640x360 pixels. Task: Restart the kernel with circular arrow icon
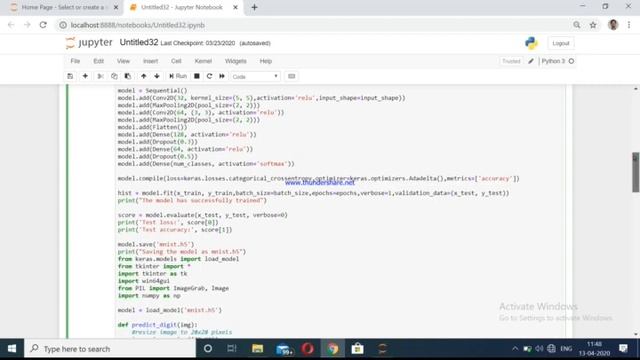click(x=209, y=76)
